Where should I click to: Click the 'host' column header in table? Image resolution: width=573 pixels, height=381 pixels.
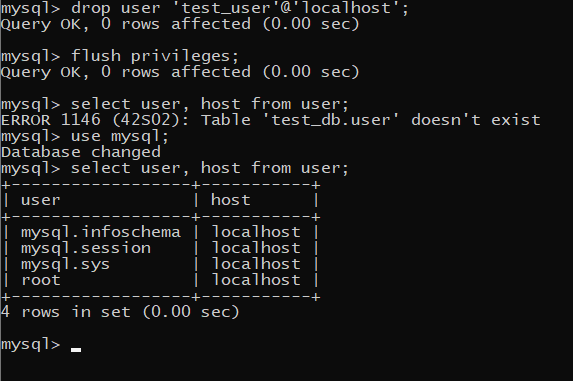tap(231, 200)
